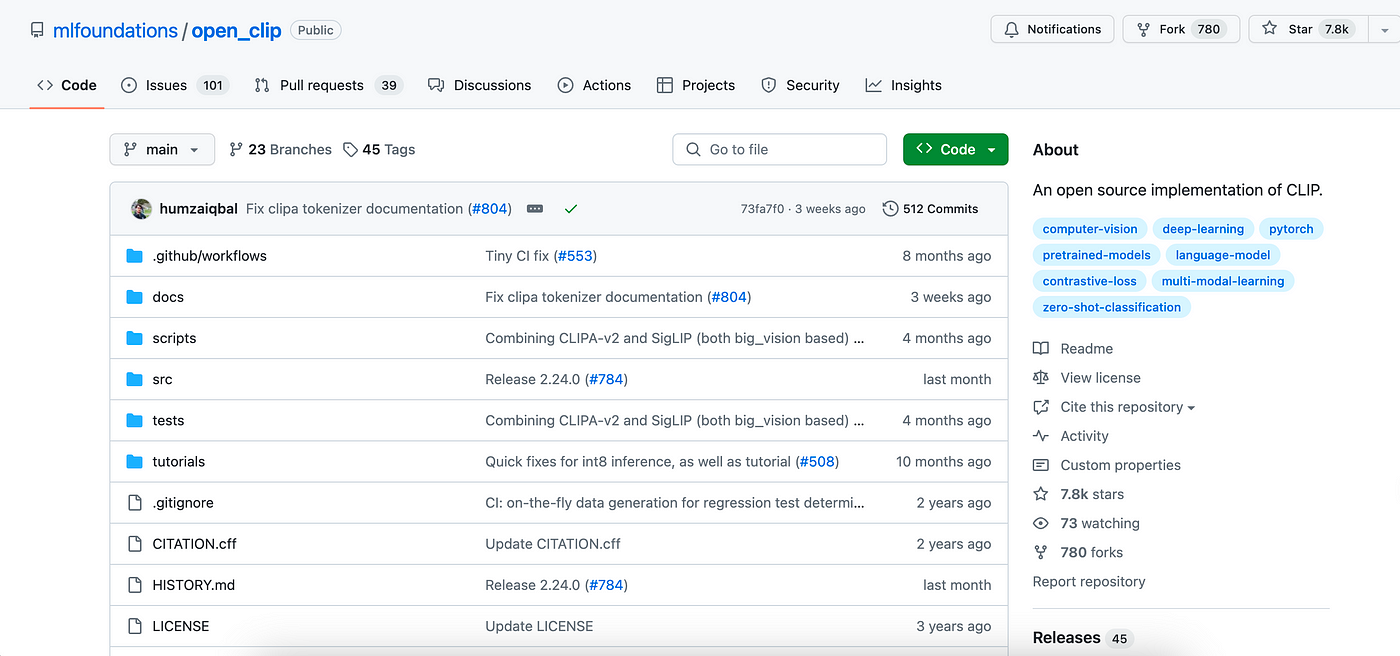This screenshot has height=656, width=1400.
Task: Open the 512 Commits history
Action: pyautogui.click(x=930, y=209)
